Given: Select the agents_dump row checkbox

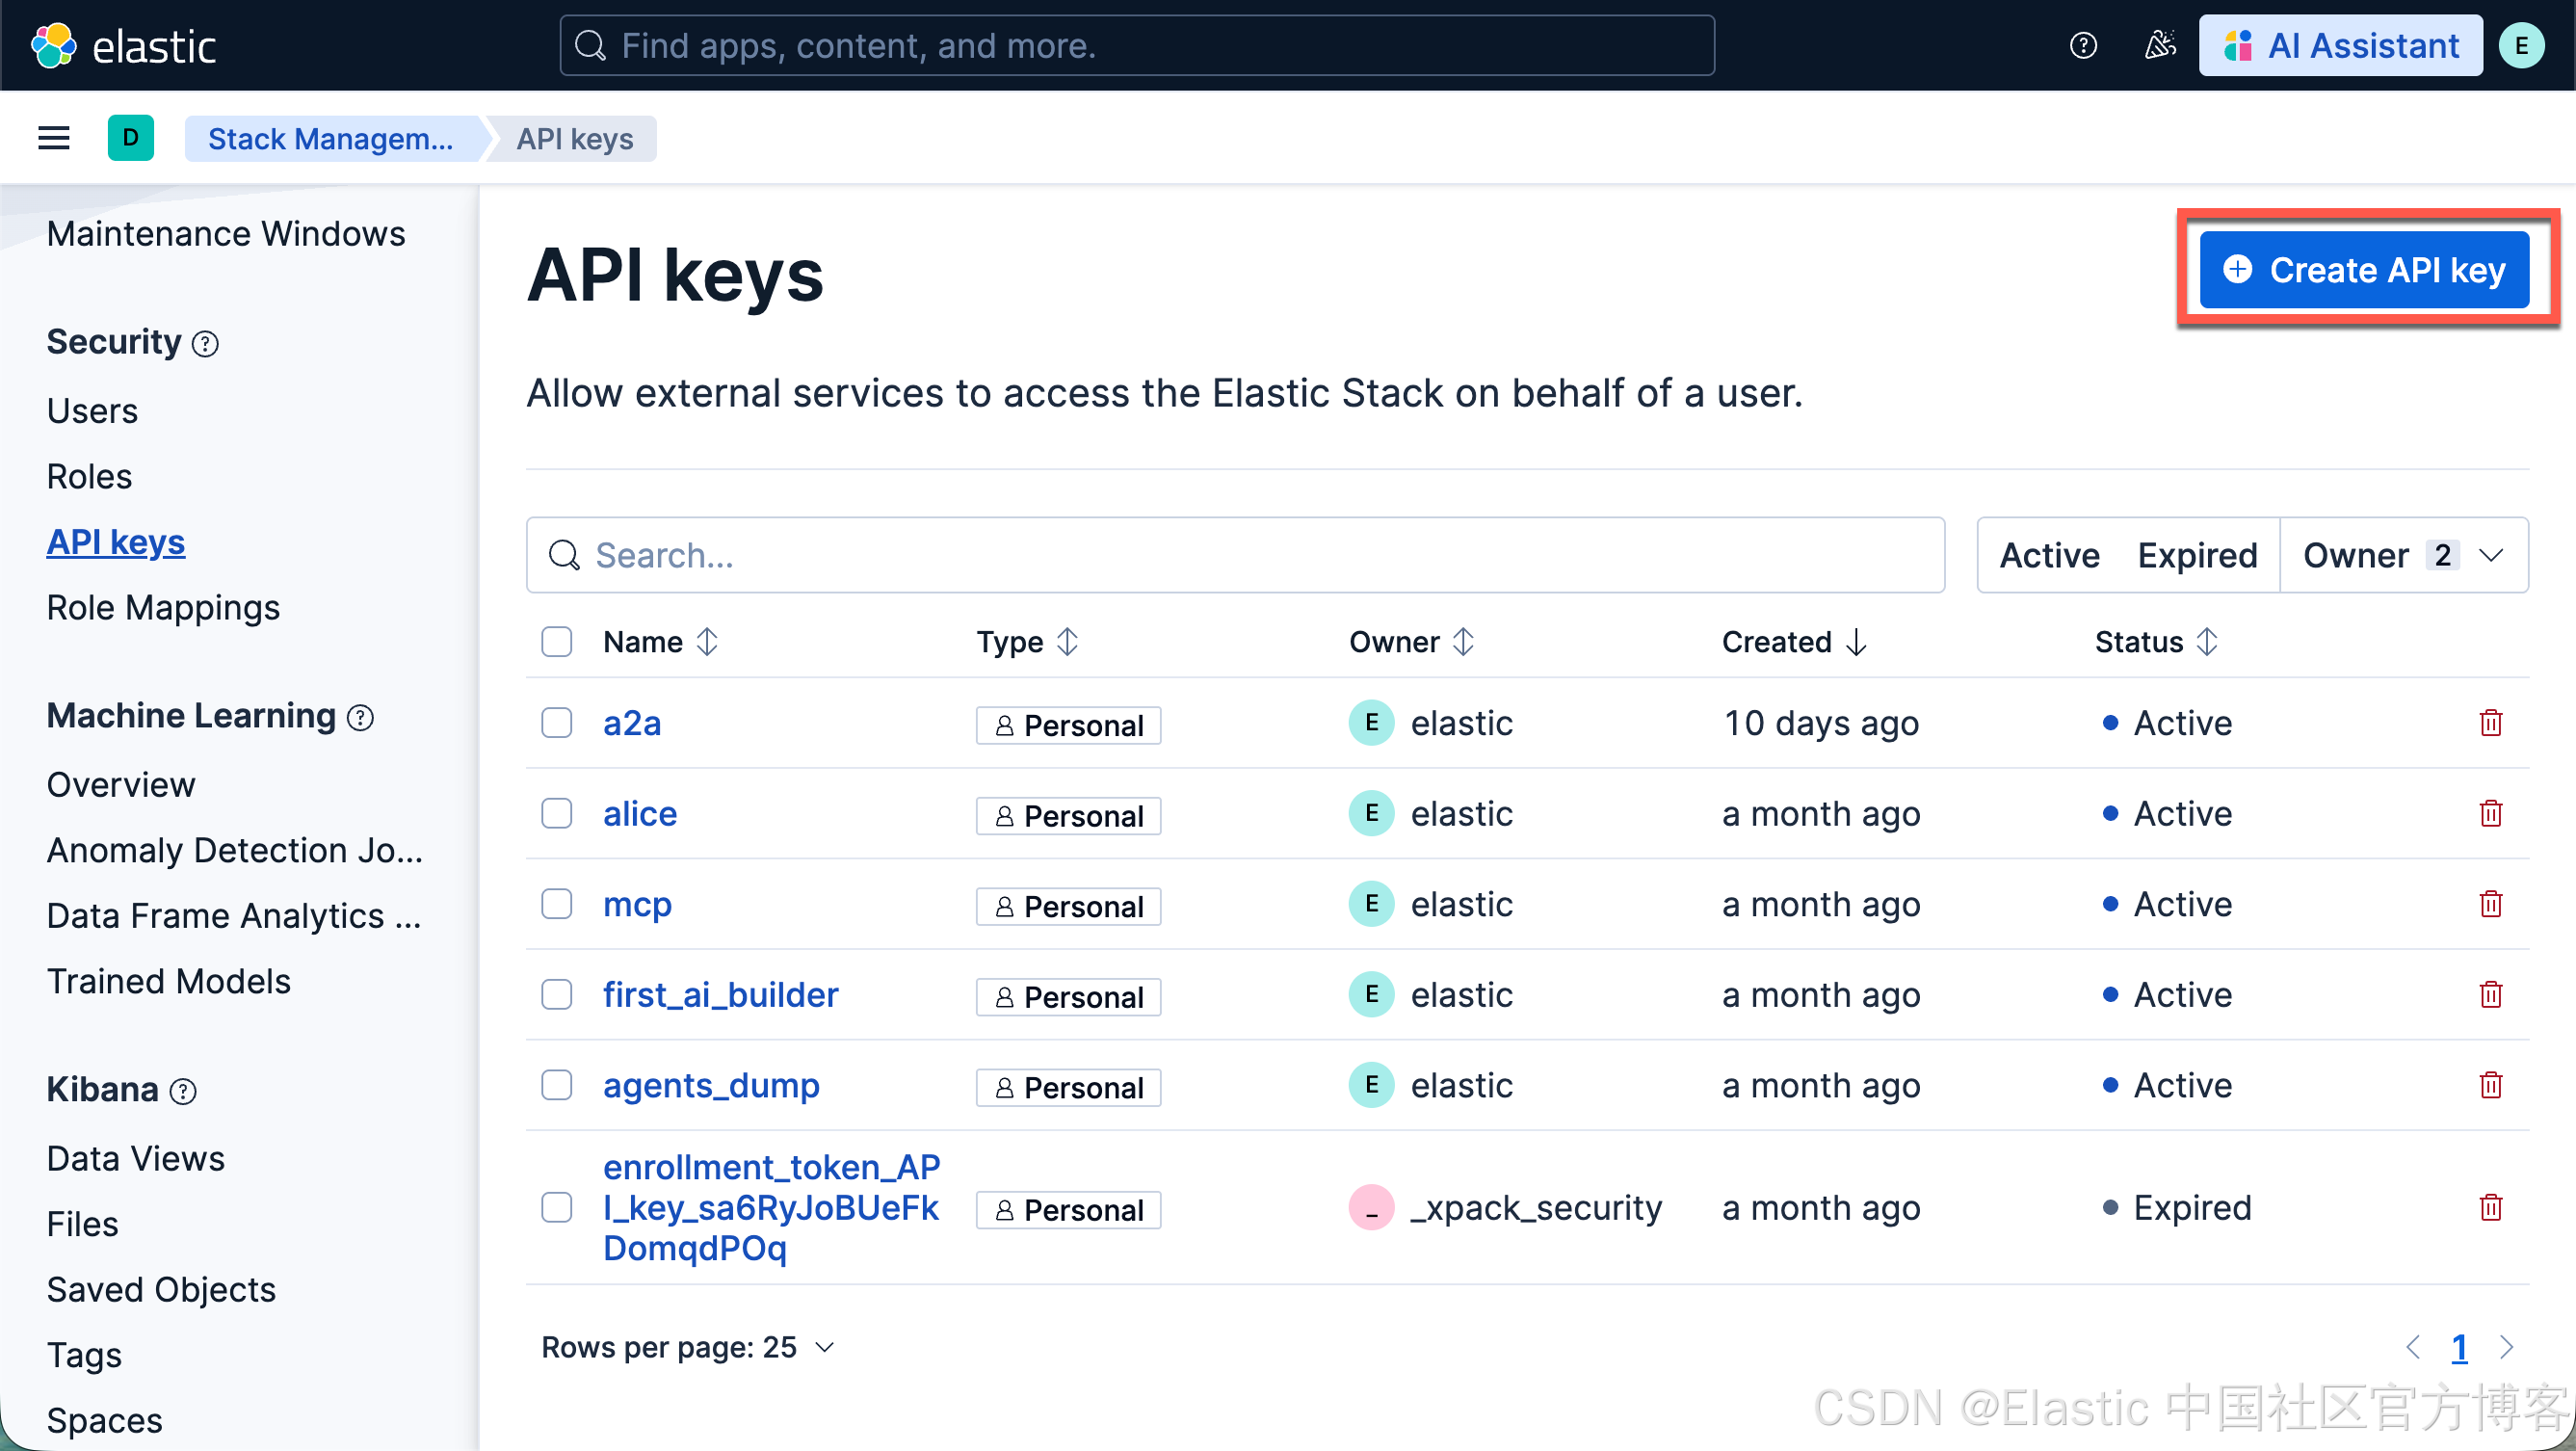Looking at the screenshot, I should tap(556, 1085).
